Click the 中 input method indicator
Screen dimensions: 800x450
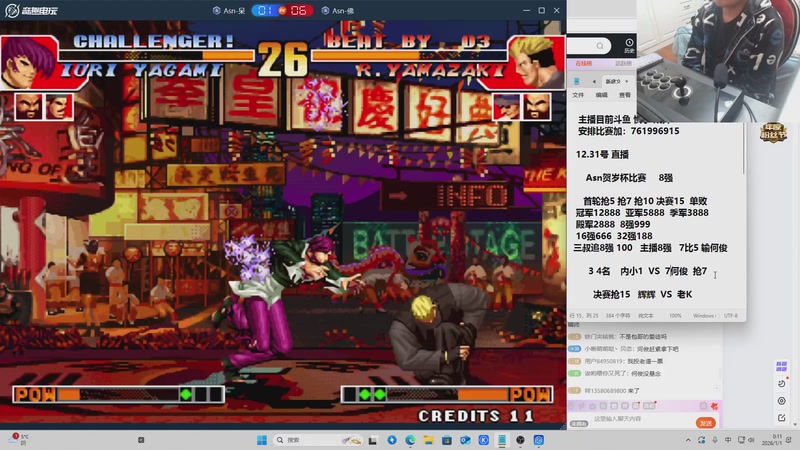(x=728, y=440)
